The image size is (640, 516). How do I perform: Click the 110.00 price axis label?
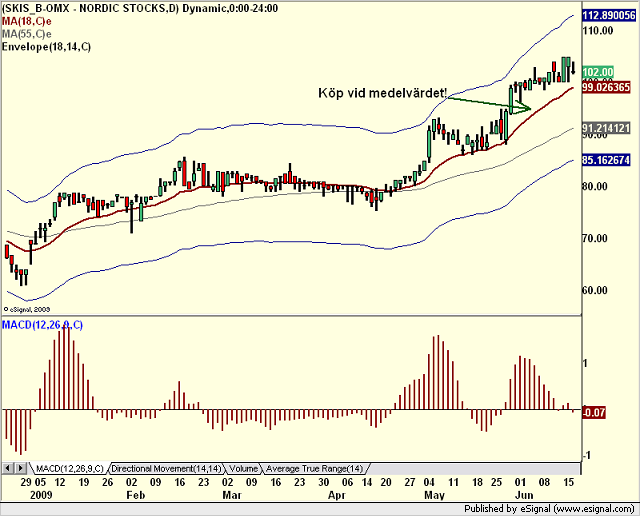[598, 30]
